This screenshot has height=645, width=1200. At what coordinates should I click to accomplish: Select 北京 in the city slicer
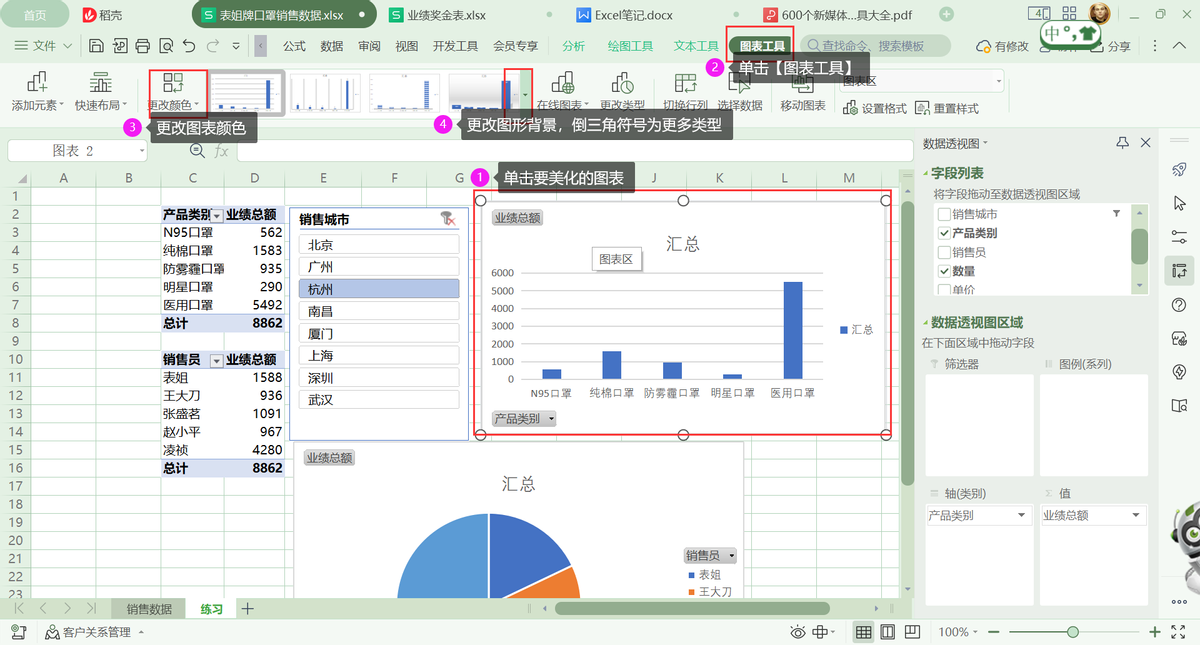coord(378,244)
